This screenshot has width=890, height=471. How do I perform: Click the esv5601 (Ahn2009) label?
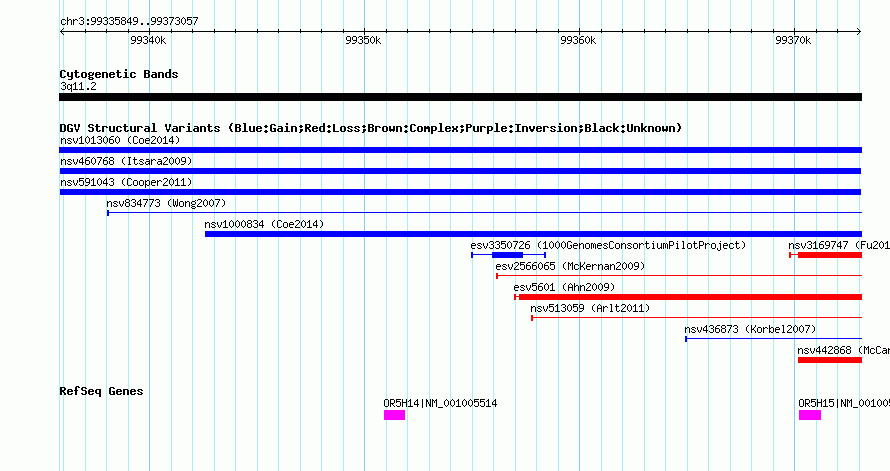(x=564, y=287)
